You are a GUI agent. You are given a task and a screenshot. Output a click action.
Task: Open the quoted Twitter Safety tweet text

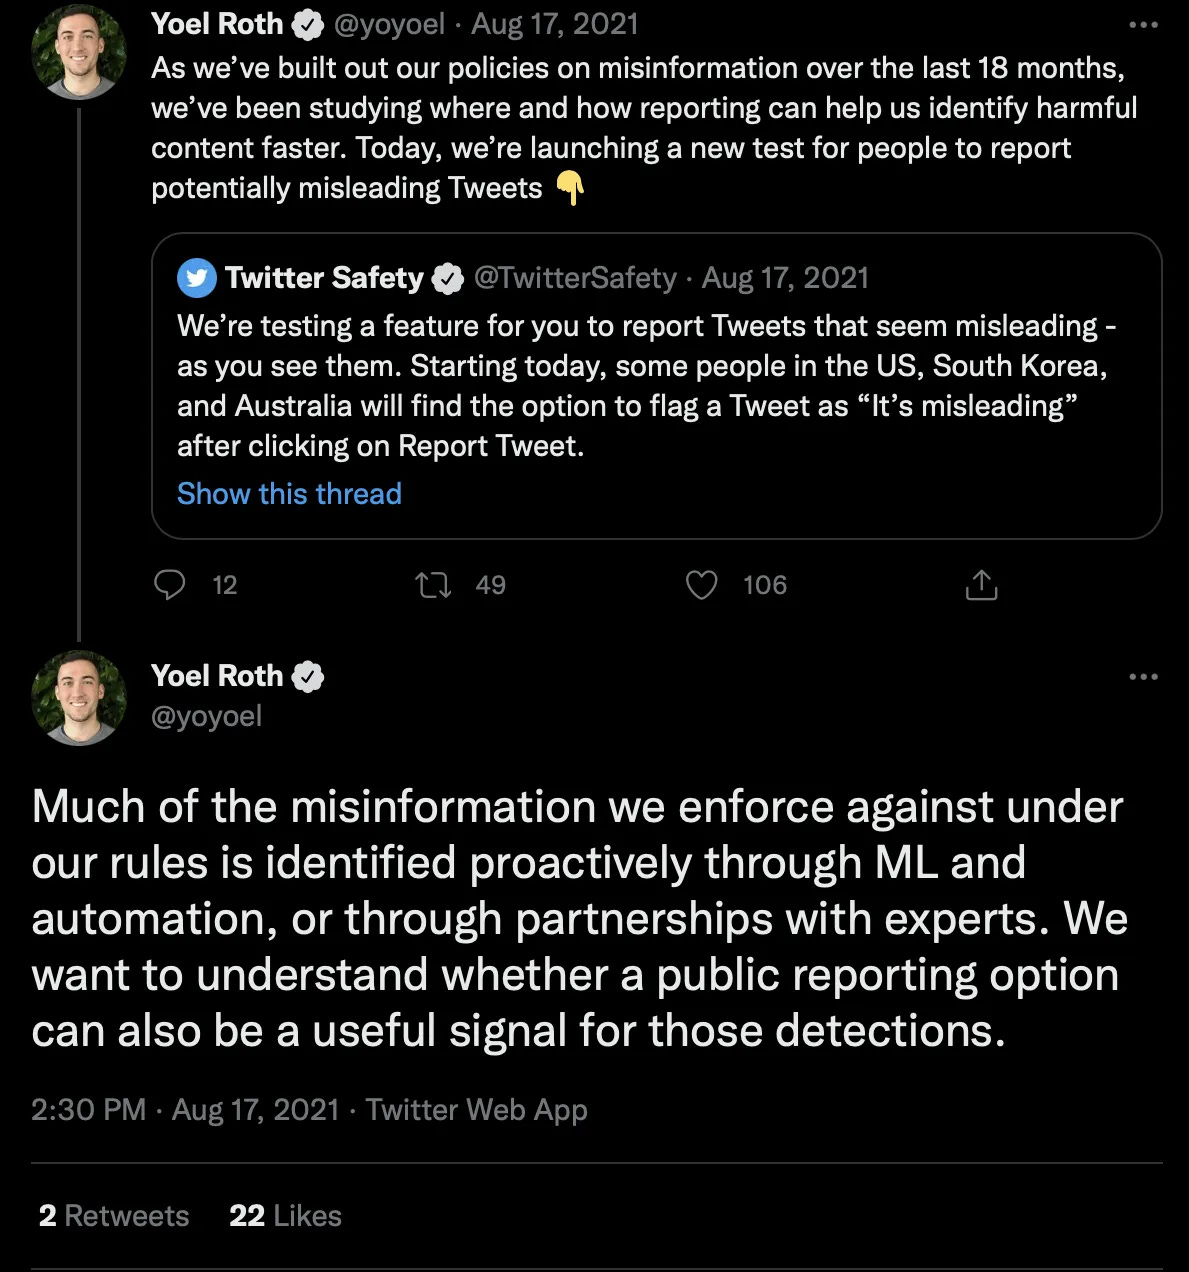click(x=646, y=386)
